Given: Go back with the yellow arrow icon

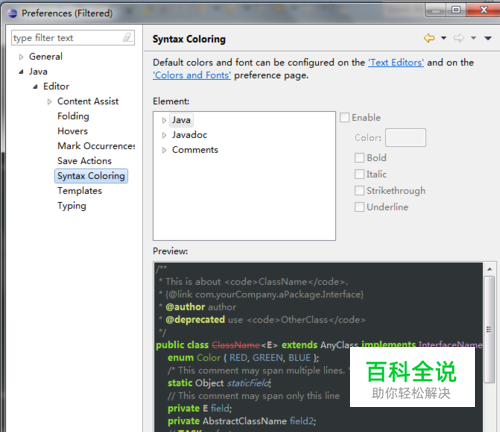Looking at the screenshot, I should click(429, 38).
